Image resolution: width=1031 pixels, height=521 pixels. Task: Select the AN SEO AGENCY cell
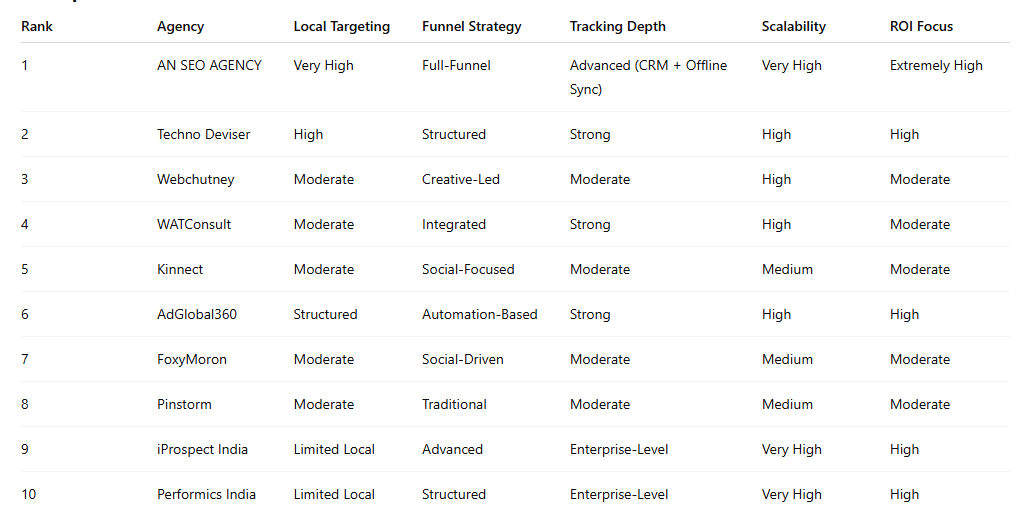(x=209, y=66)
